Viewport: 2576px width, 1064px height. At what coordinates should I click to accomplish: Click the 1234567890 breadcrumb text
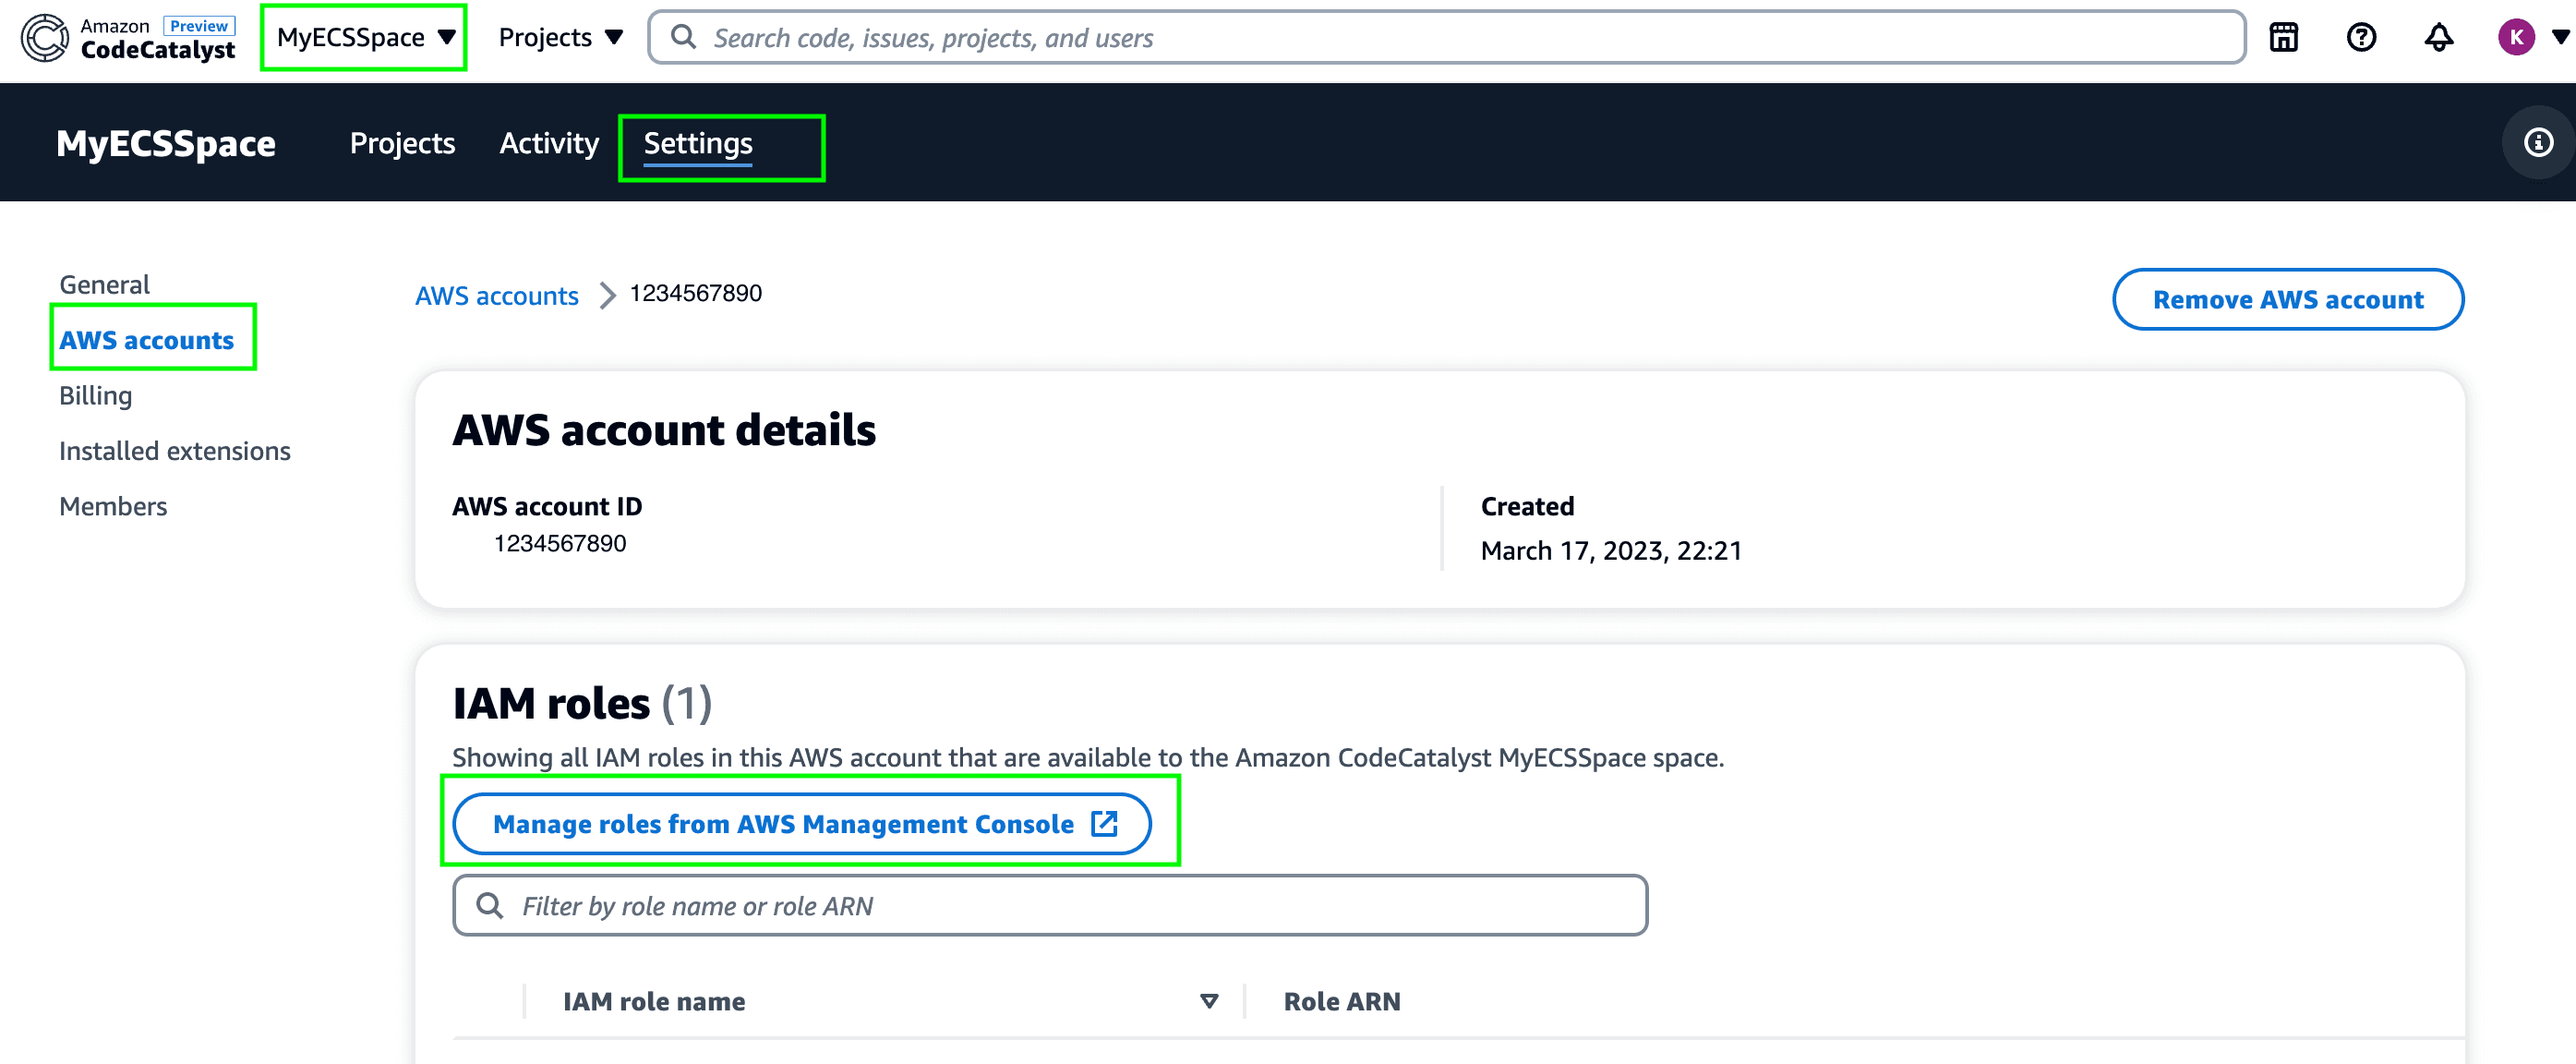click(696, 293)
